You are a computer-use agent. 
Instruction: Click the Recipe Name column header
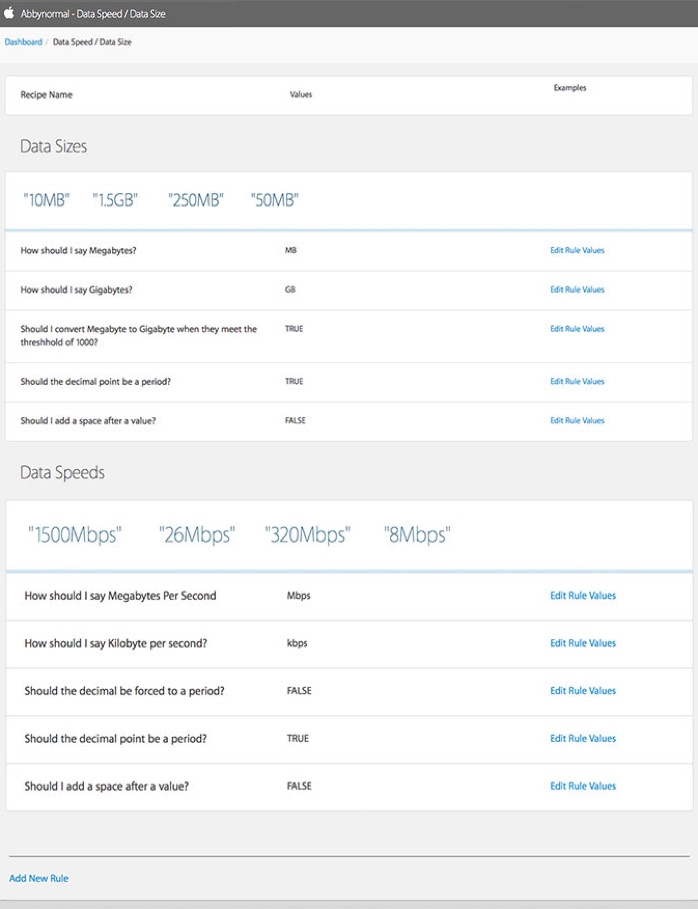(x=46, y=95)
